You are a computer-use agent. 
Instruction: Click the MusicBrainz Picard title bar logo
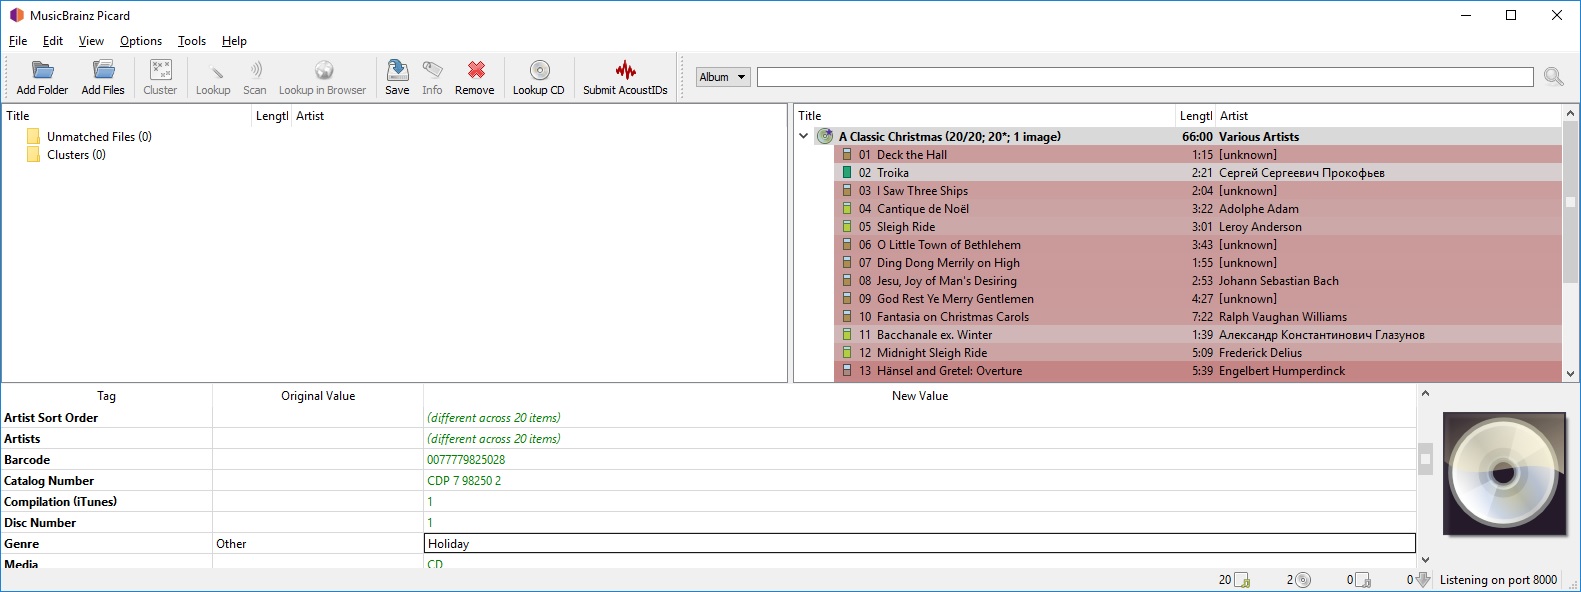(16, 15)
